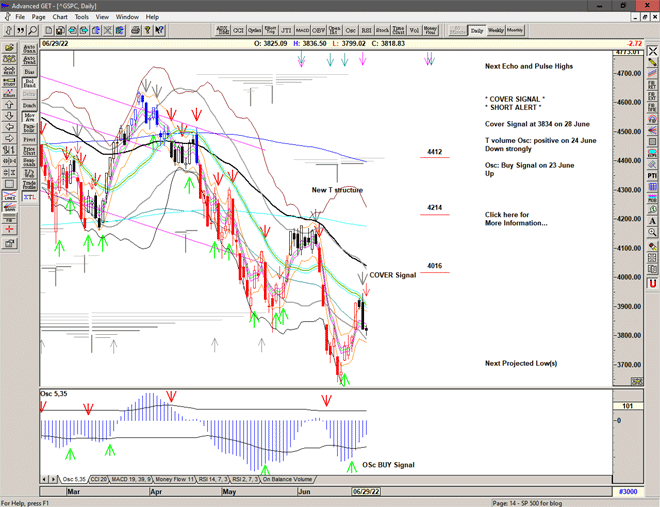This screenshot has width=660, height=507.
Task: Open the Chart menu
Action: [60, 17]
